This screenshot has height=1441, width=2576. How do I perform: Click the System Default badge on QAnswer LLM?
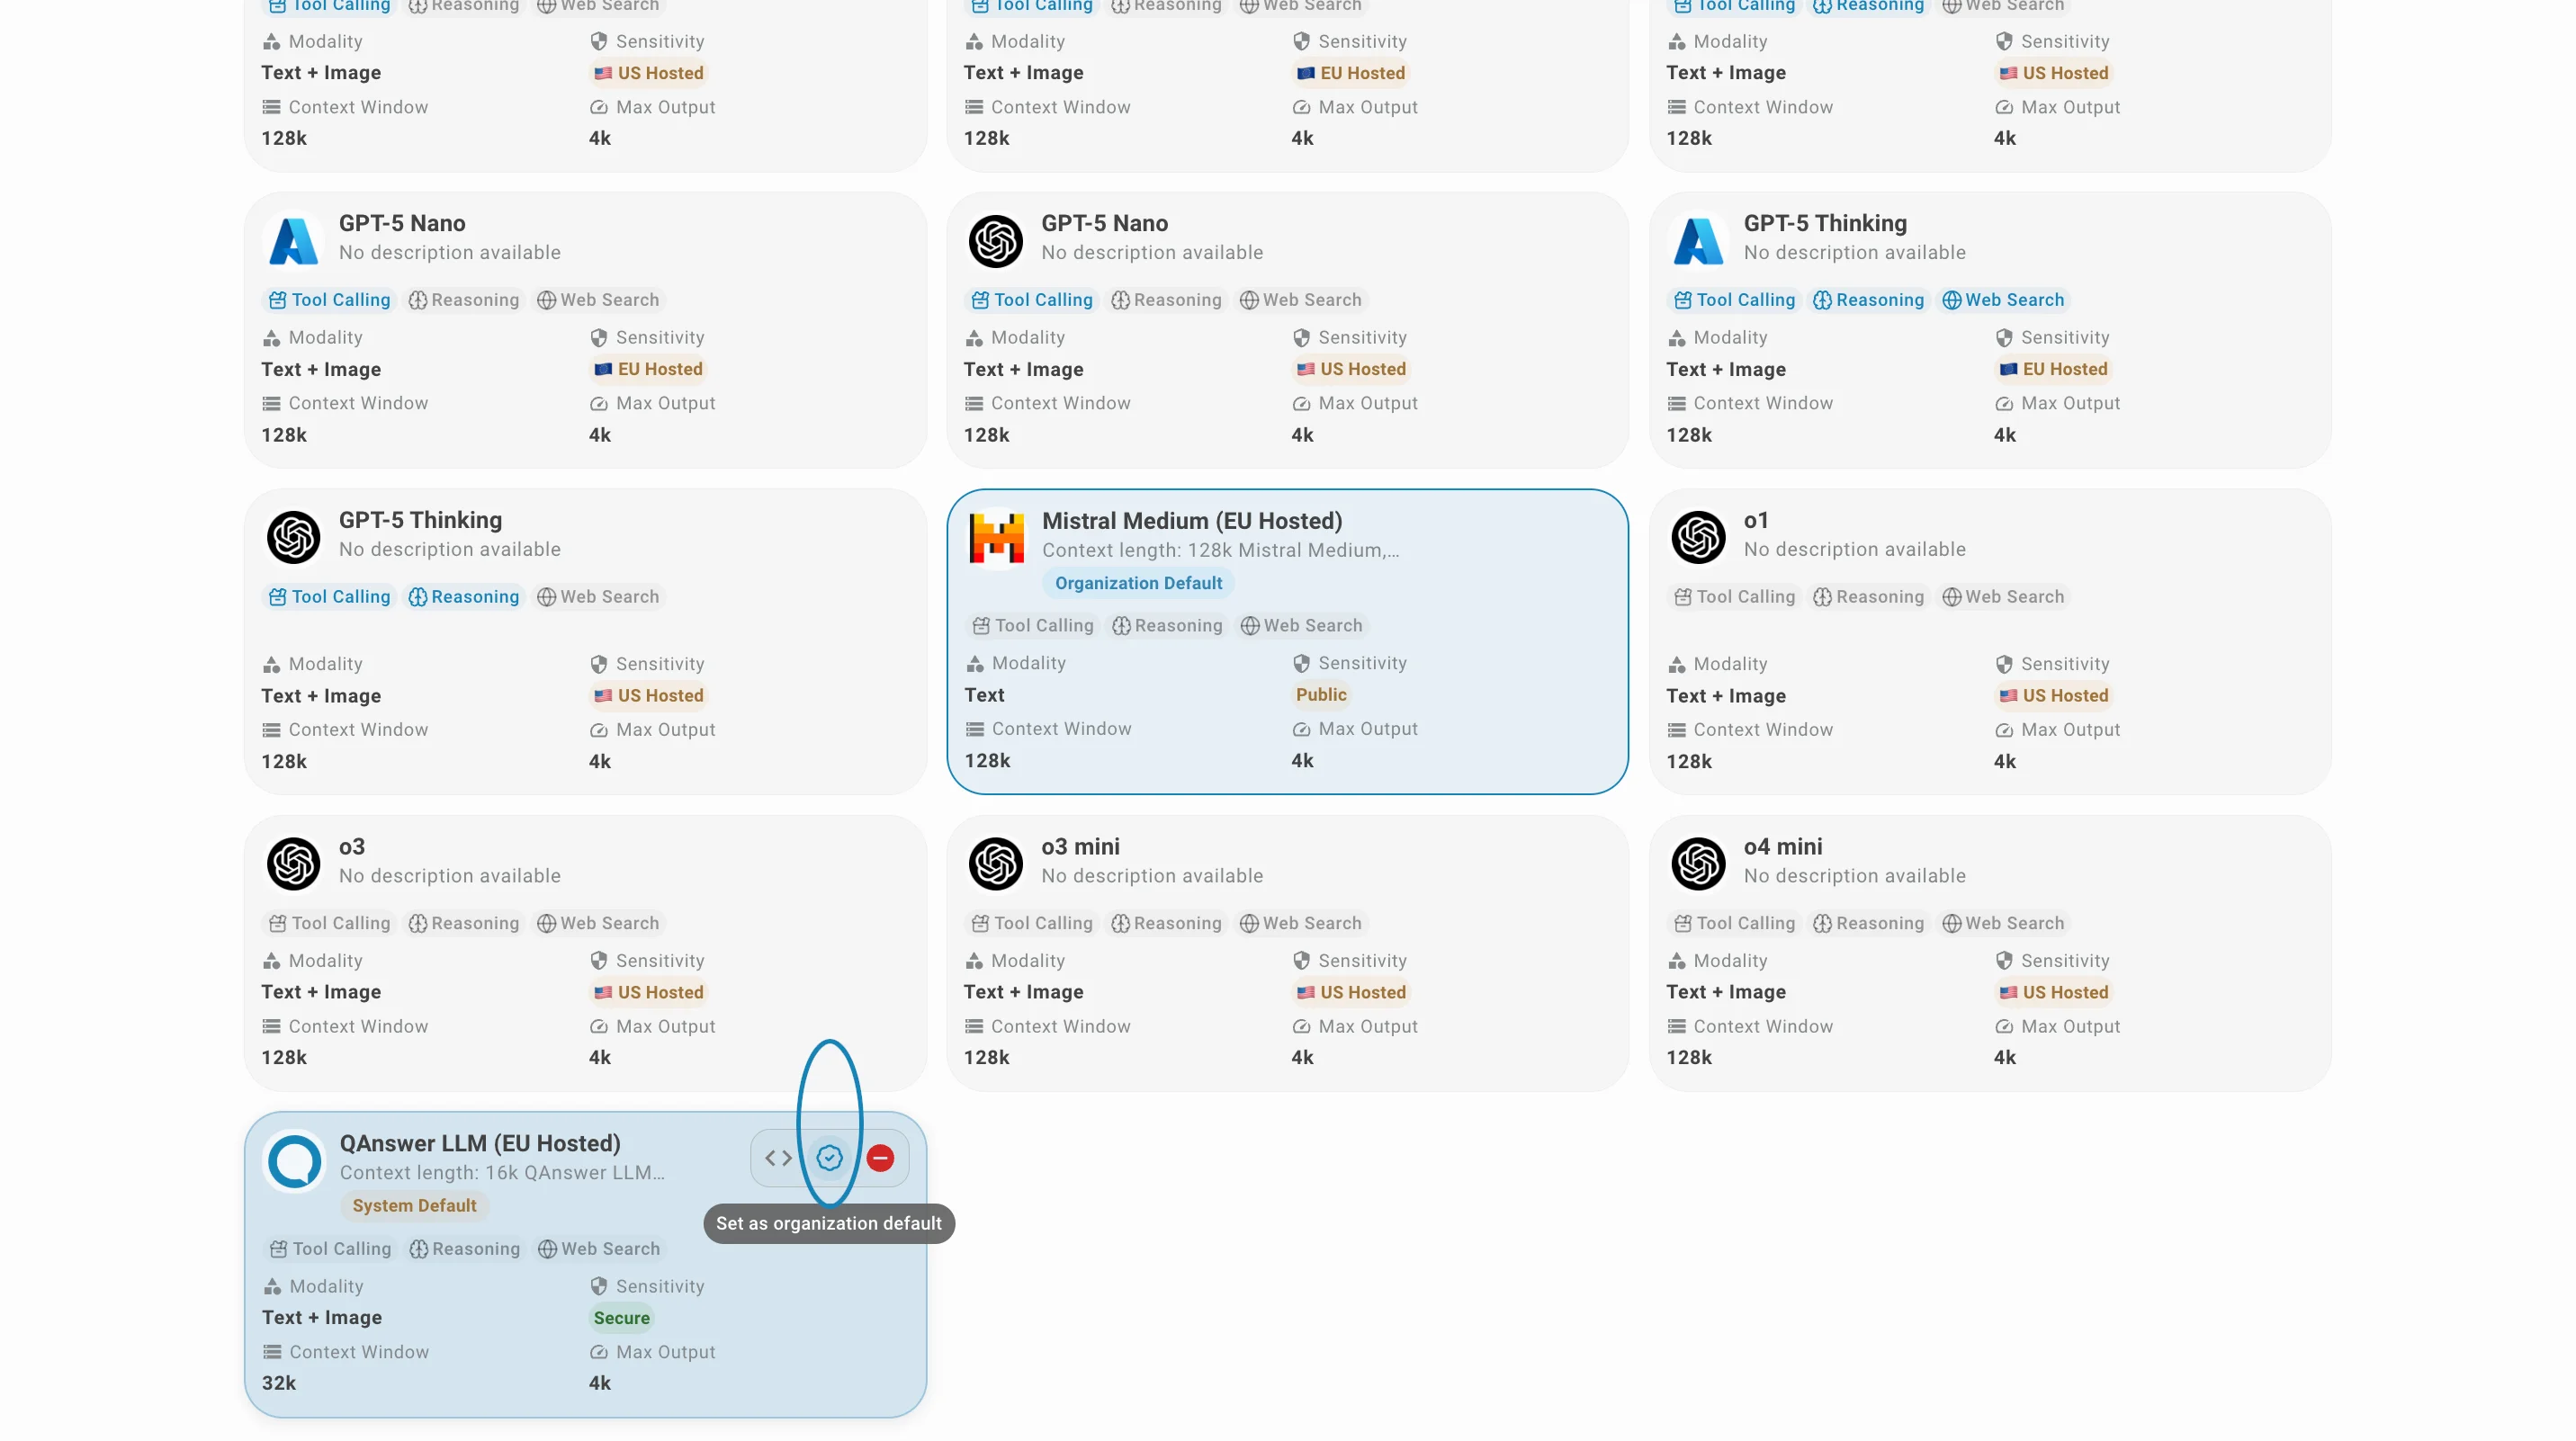tap(414, 1206)
